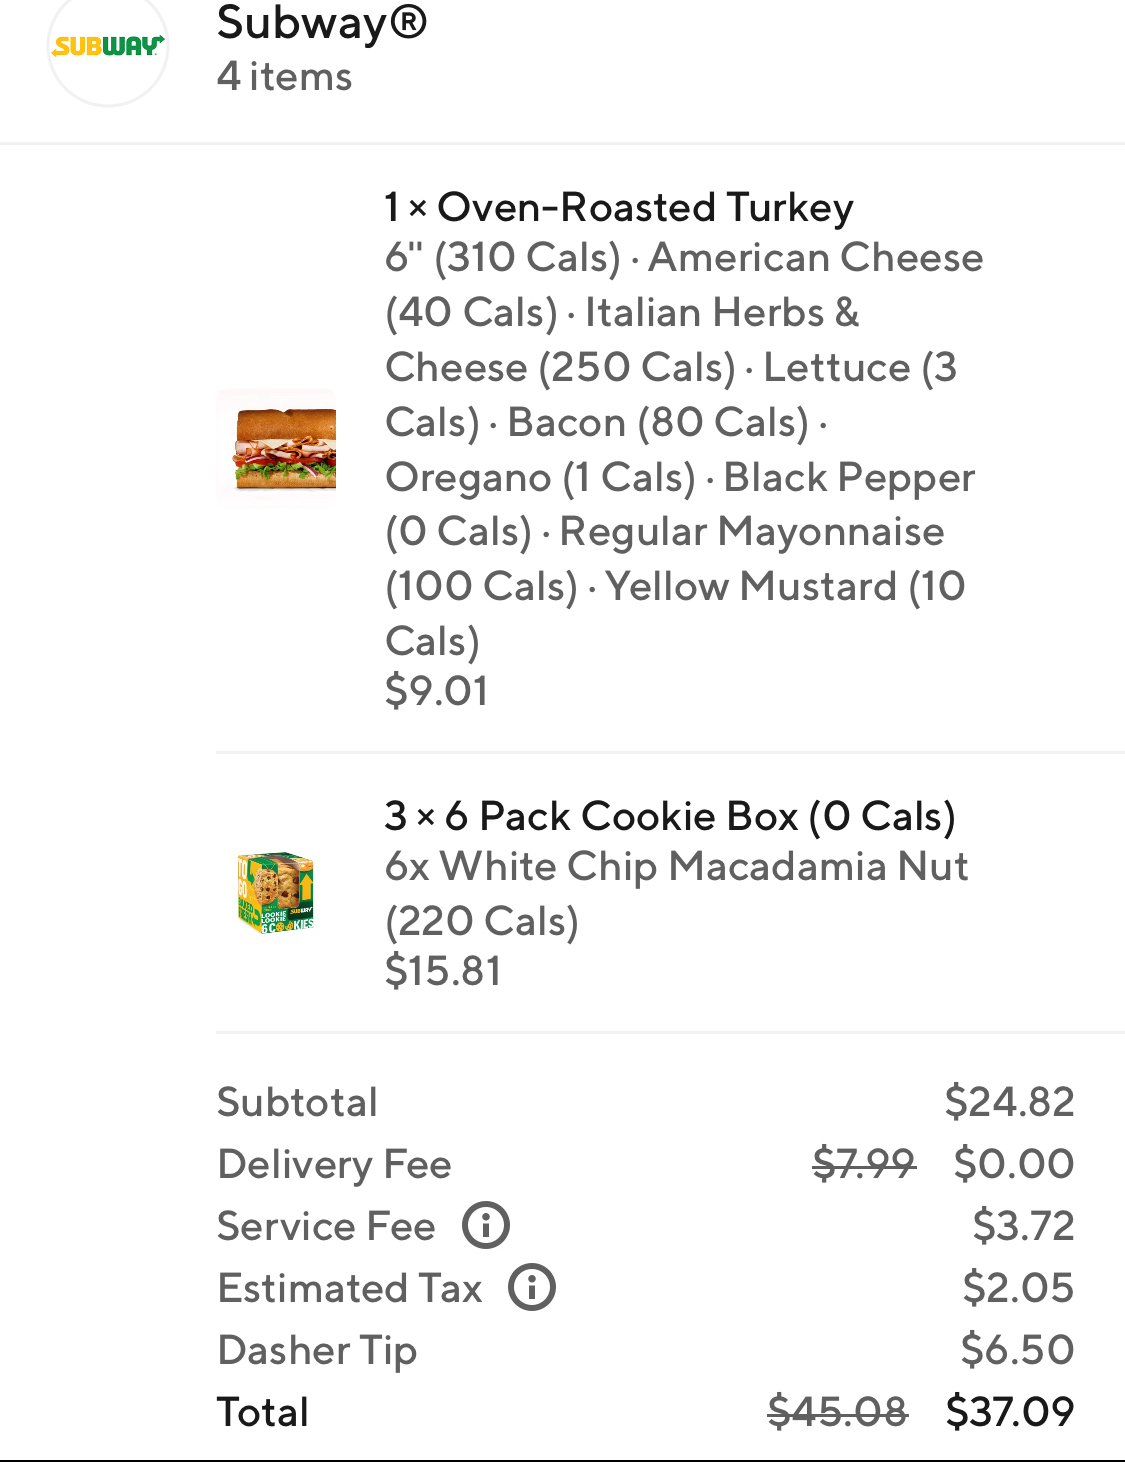The image size is (1125, 1462).
Task: Tap the 4 items count text
Action: [x=285, y=77]
